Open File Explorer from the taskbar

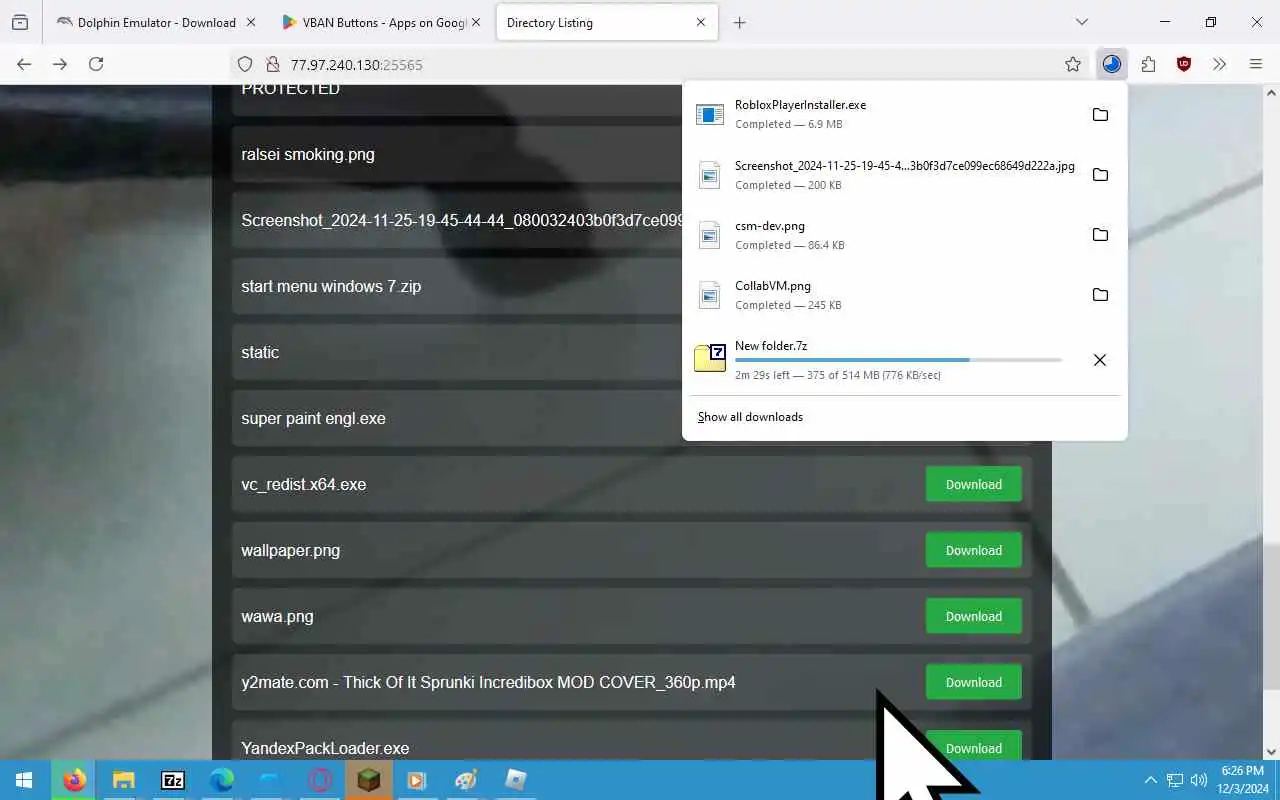(x=123, y=780)
